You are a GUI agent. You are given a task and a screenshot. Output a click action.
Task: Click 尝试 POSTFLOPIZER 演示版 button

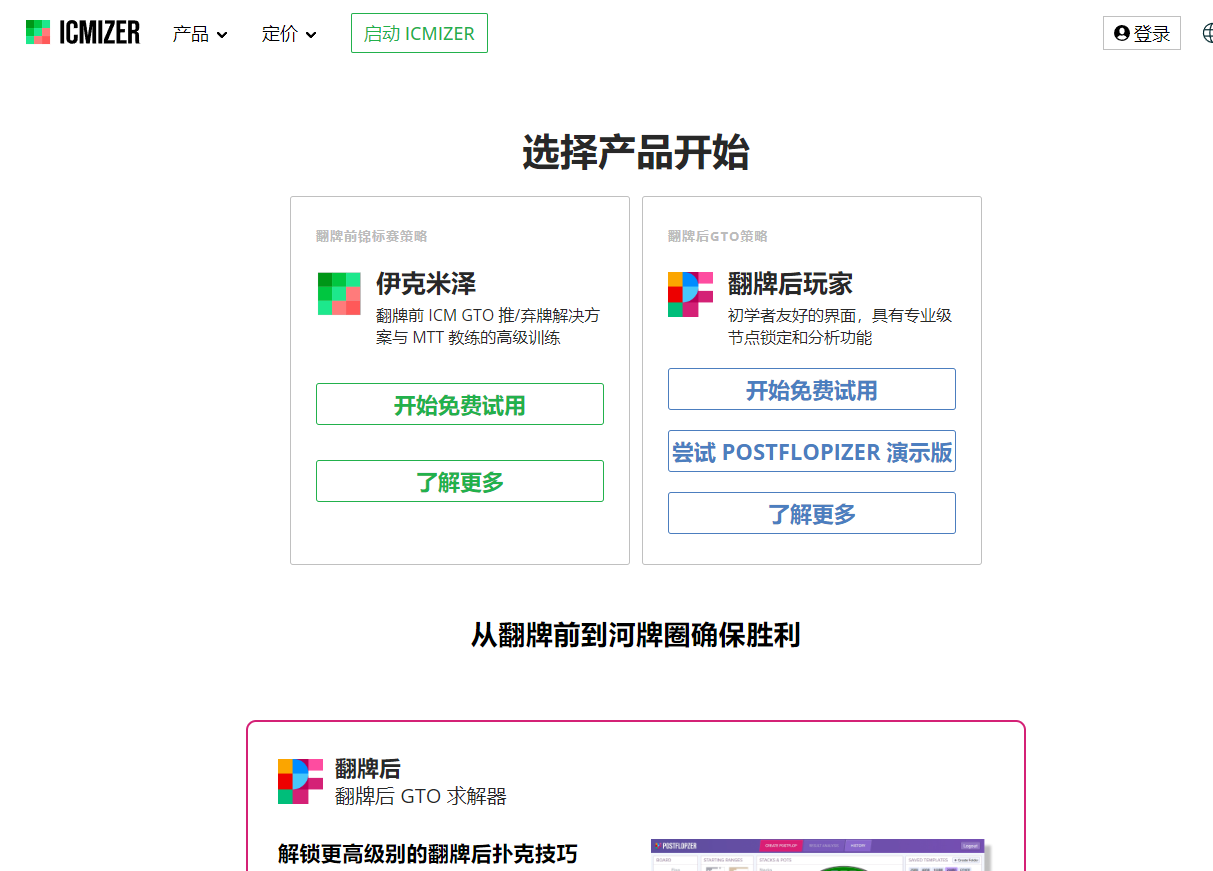point(812,451)
